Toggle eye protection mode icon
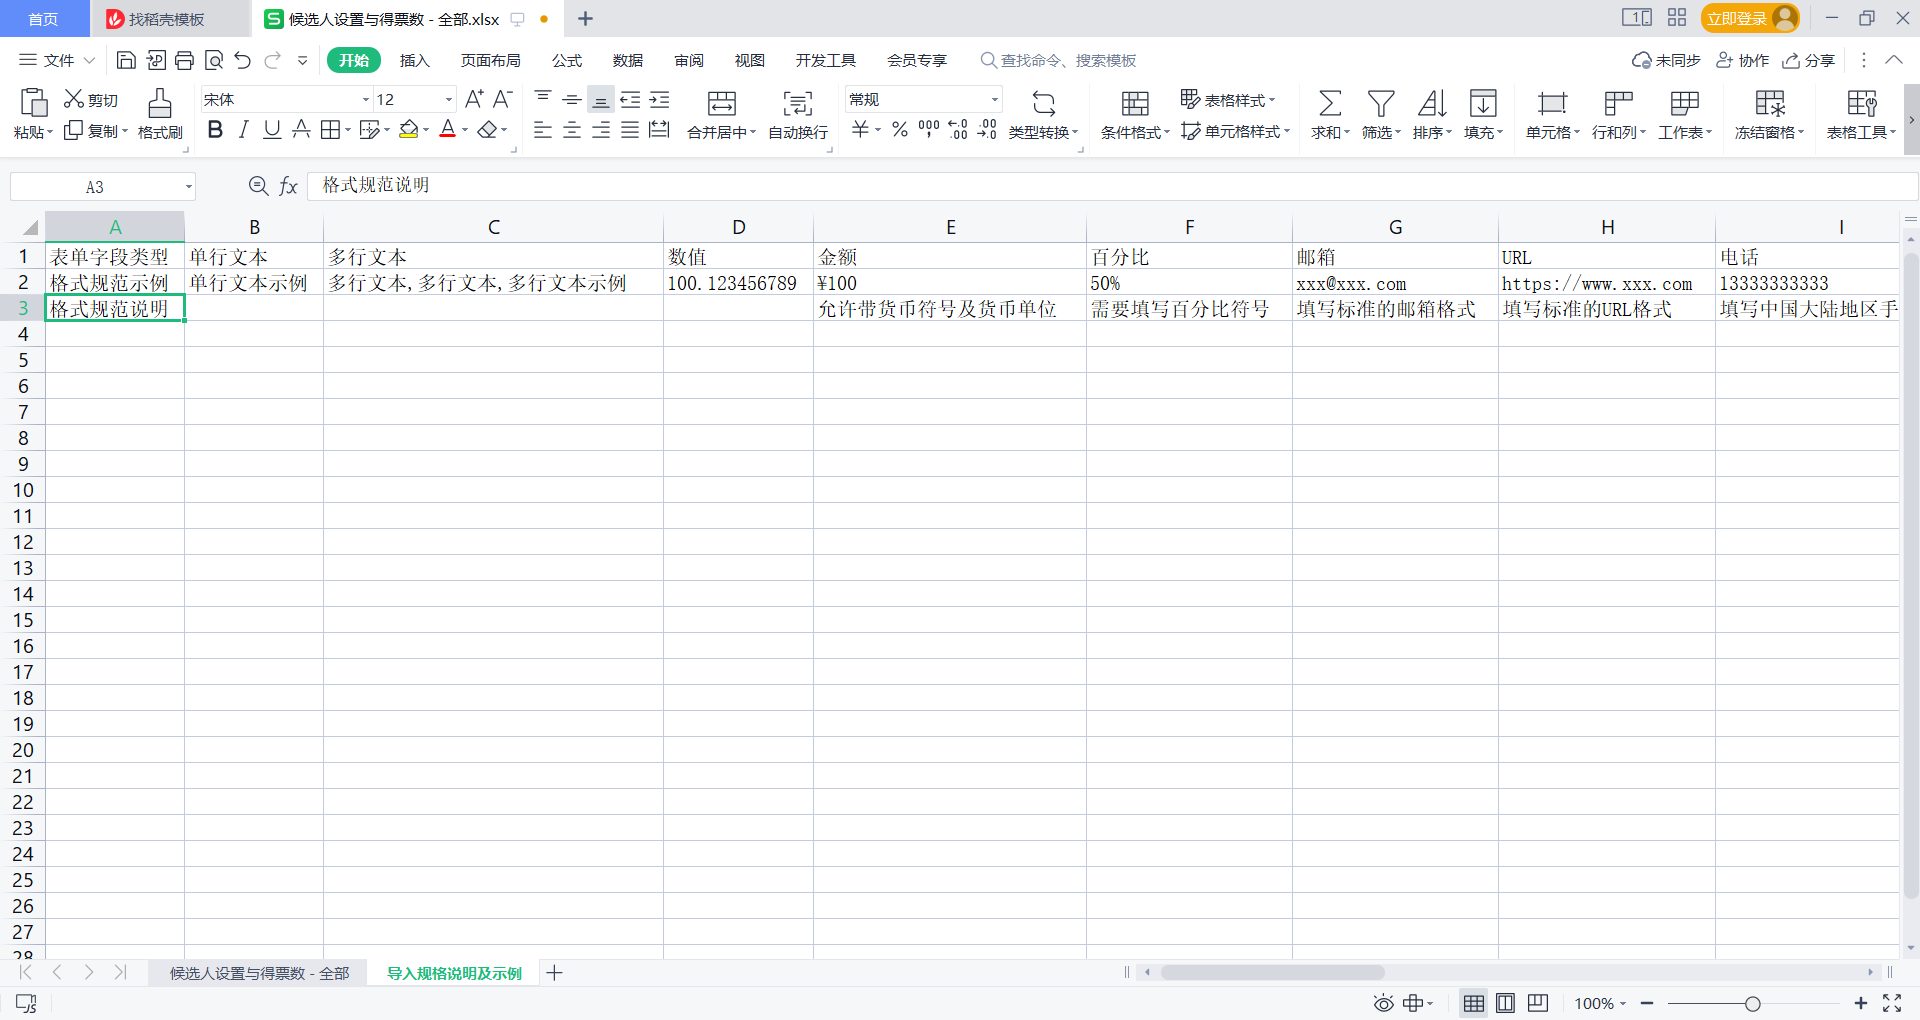The height and width of the screenshot is (1020, 1920). 1383,1003
